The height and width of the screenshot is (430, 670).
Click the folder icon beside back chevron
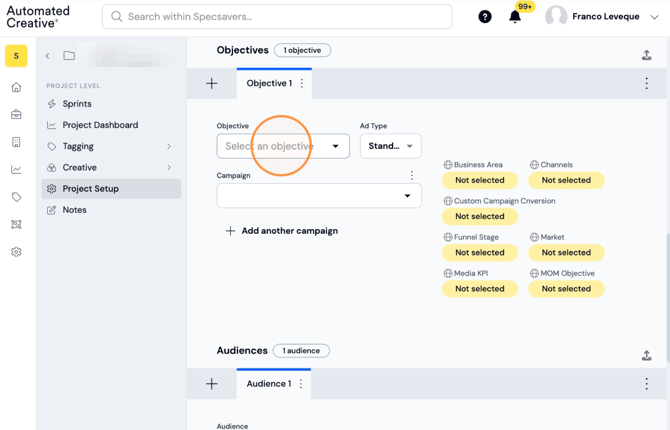(69, 56)
